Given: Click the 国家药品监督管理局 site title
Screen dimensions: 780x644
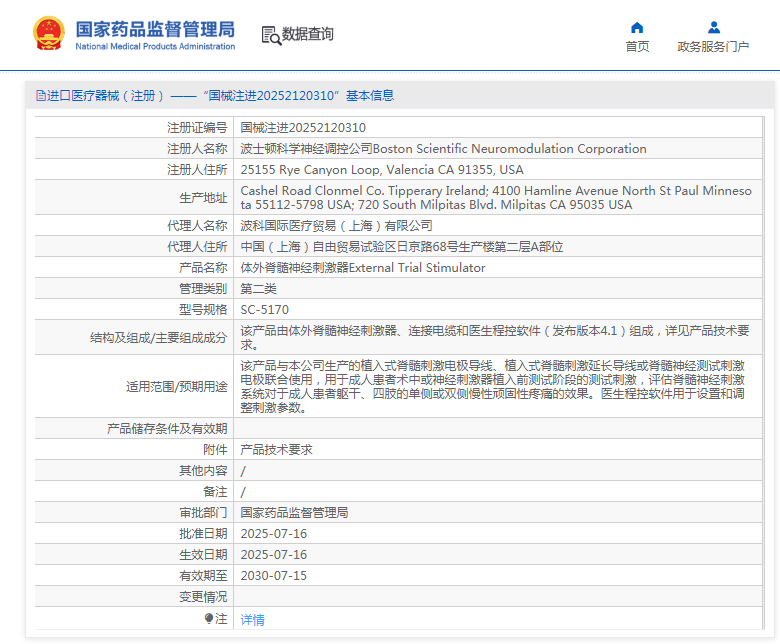Looking at the screenshot, I should point(155,29).
